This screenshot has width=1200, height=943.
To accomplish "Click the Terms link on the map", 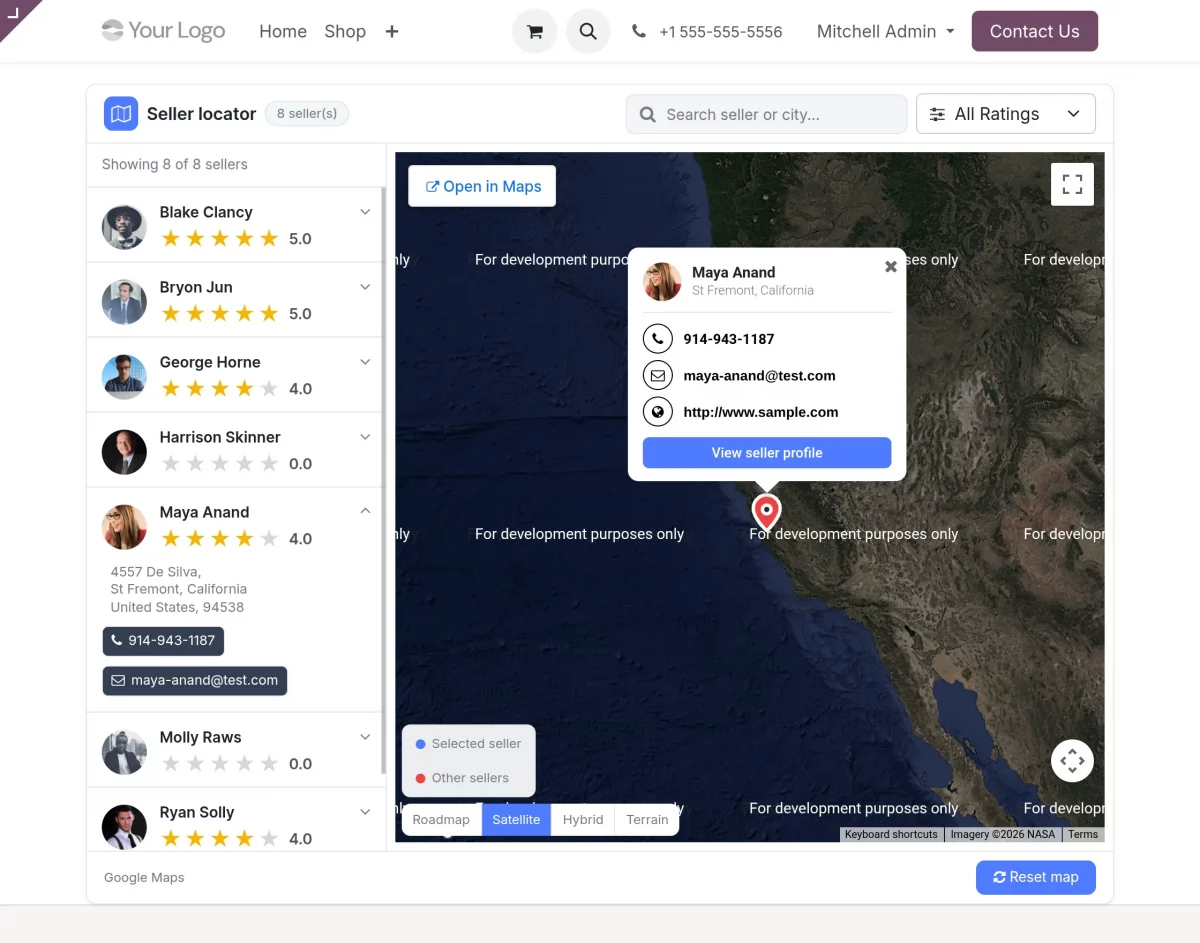I will (x=1083, y=834).
